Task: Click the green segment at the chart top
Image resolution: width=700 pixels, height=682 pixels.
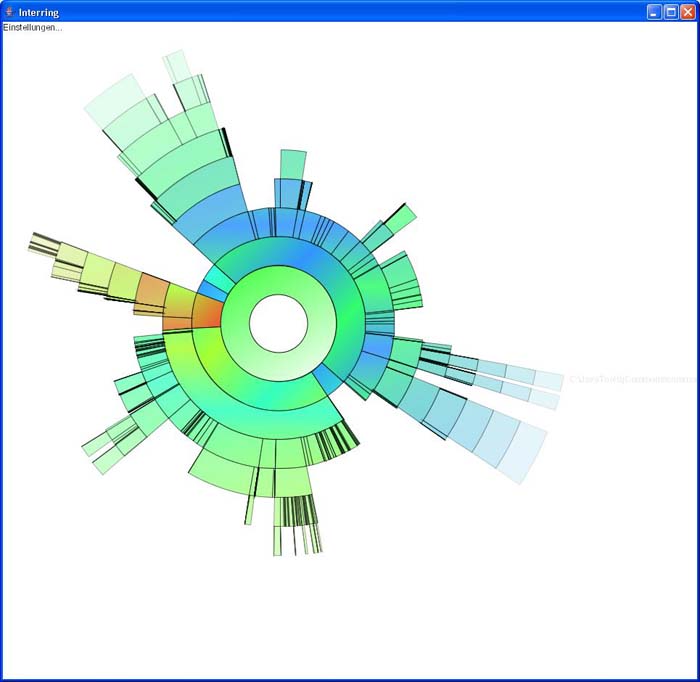Action: (293, 164)
